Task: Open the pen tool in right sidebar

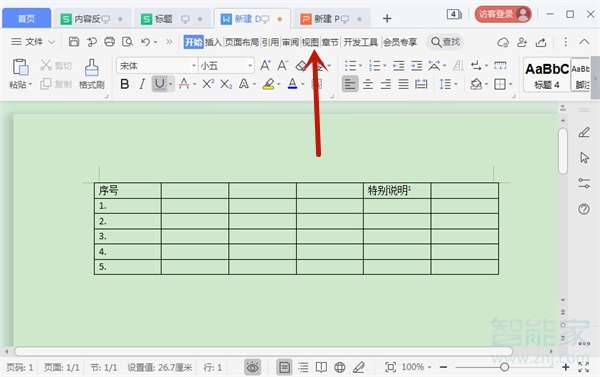Action: click(x=584, y=132)
